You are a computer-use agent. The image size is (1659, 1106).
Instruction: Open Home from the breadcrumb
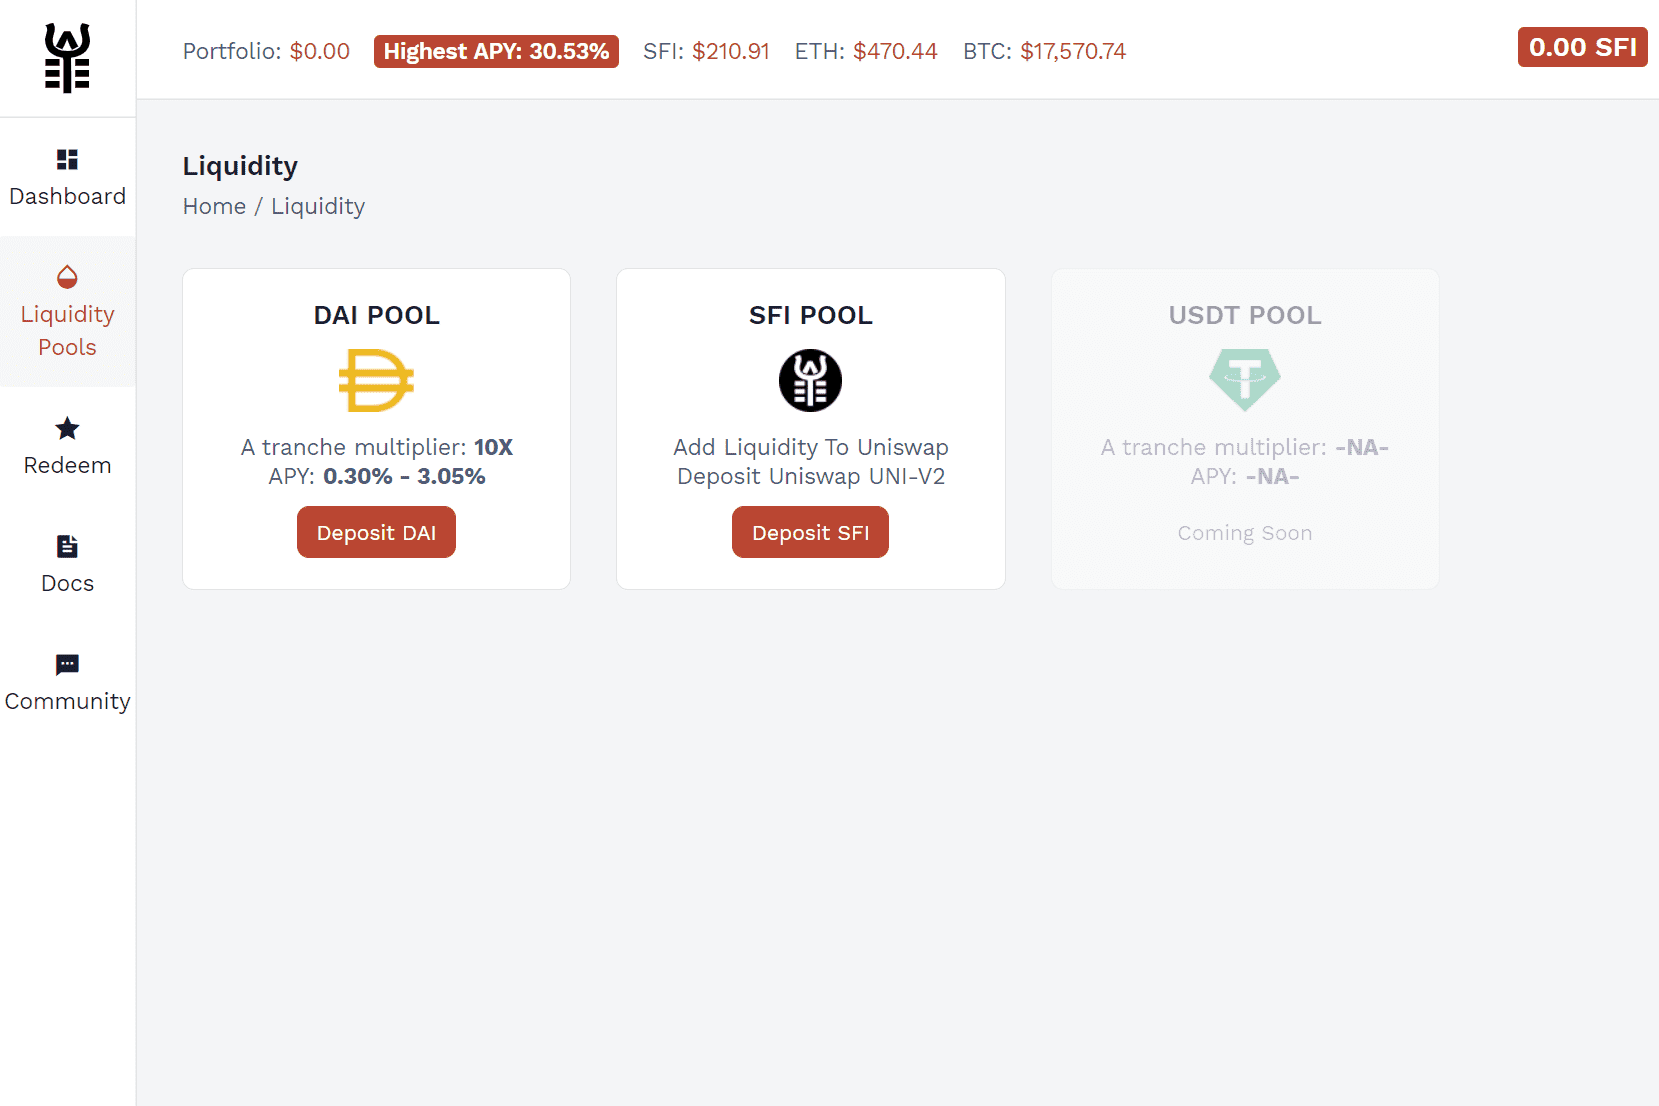pyautogui.click(x=214, y=206)
